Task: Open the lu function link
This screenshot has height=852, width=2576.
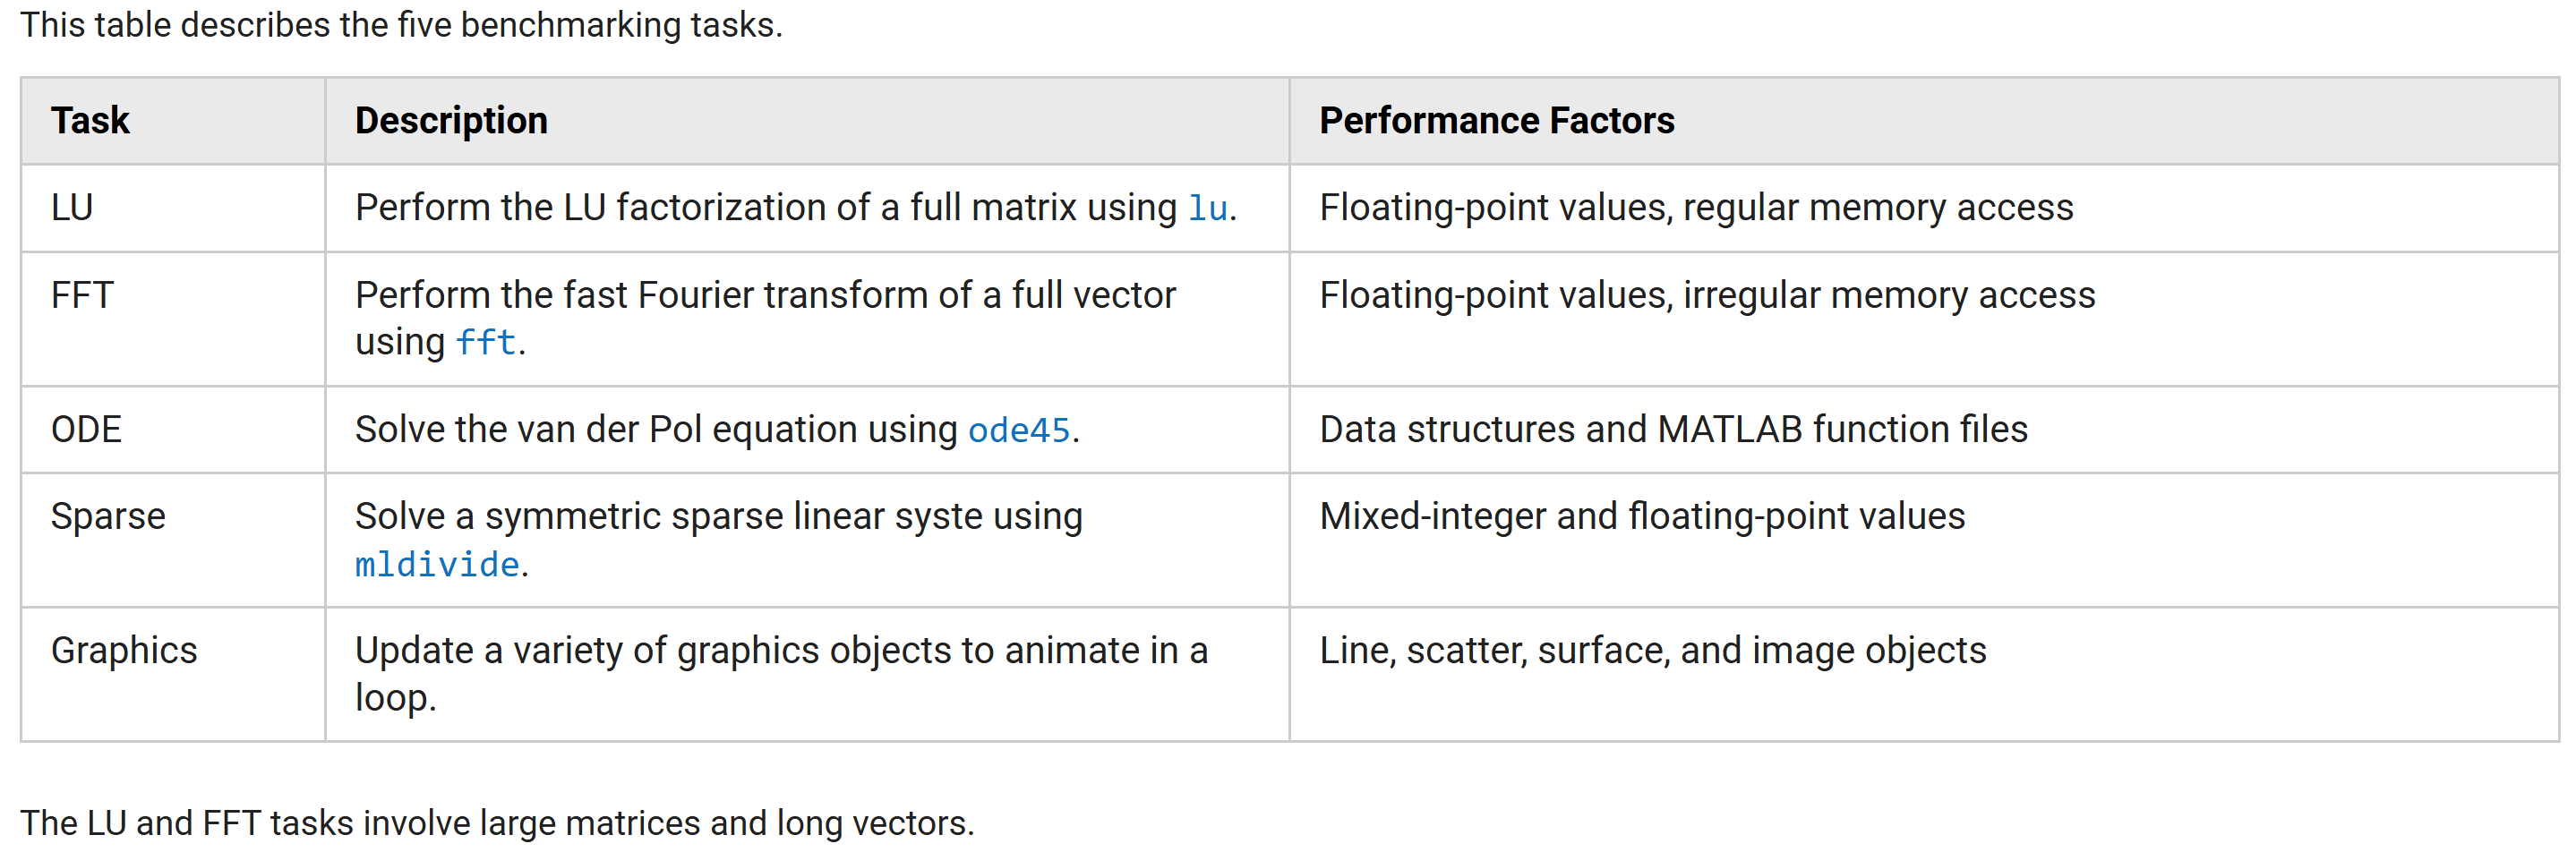Action: click(x=1207, y=208)
